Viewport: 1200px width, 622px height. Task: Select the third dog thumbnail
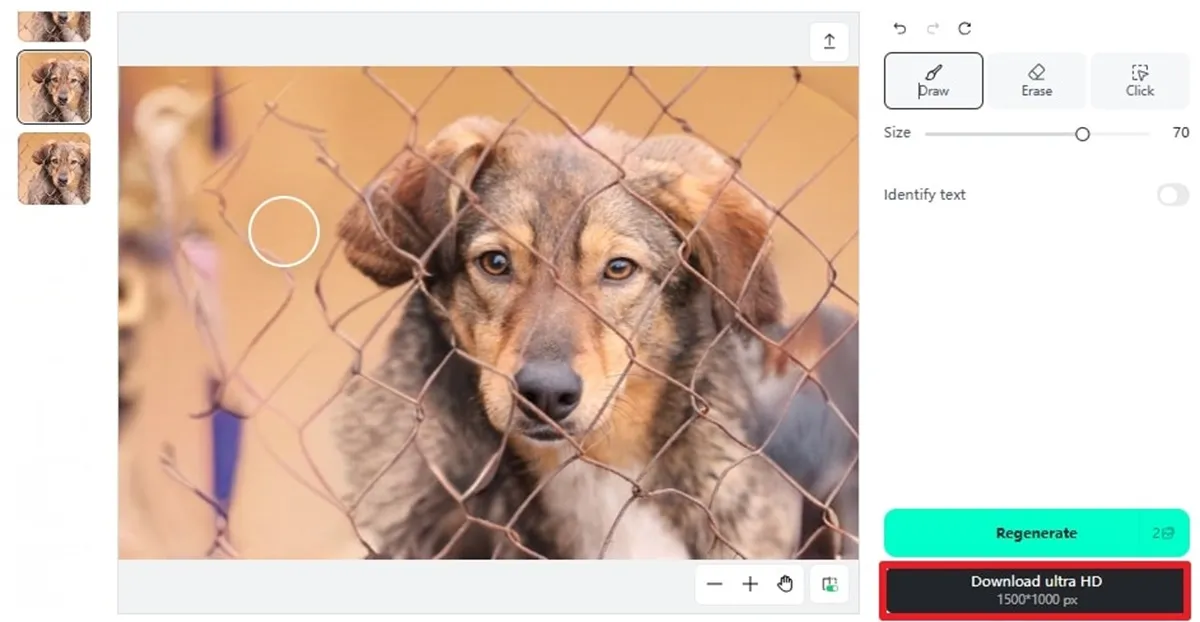pyautogui.click(x=54, y=168)
